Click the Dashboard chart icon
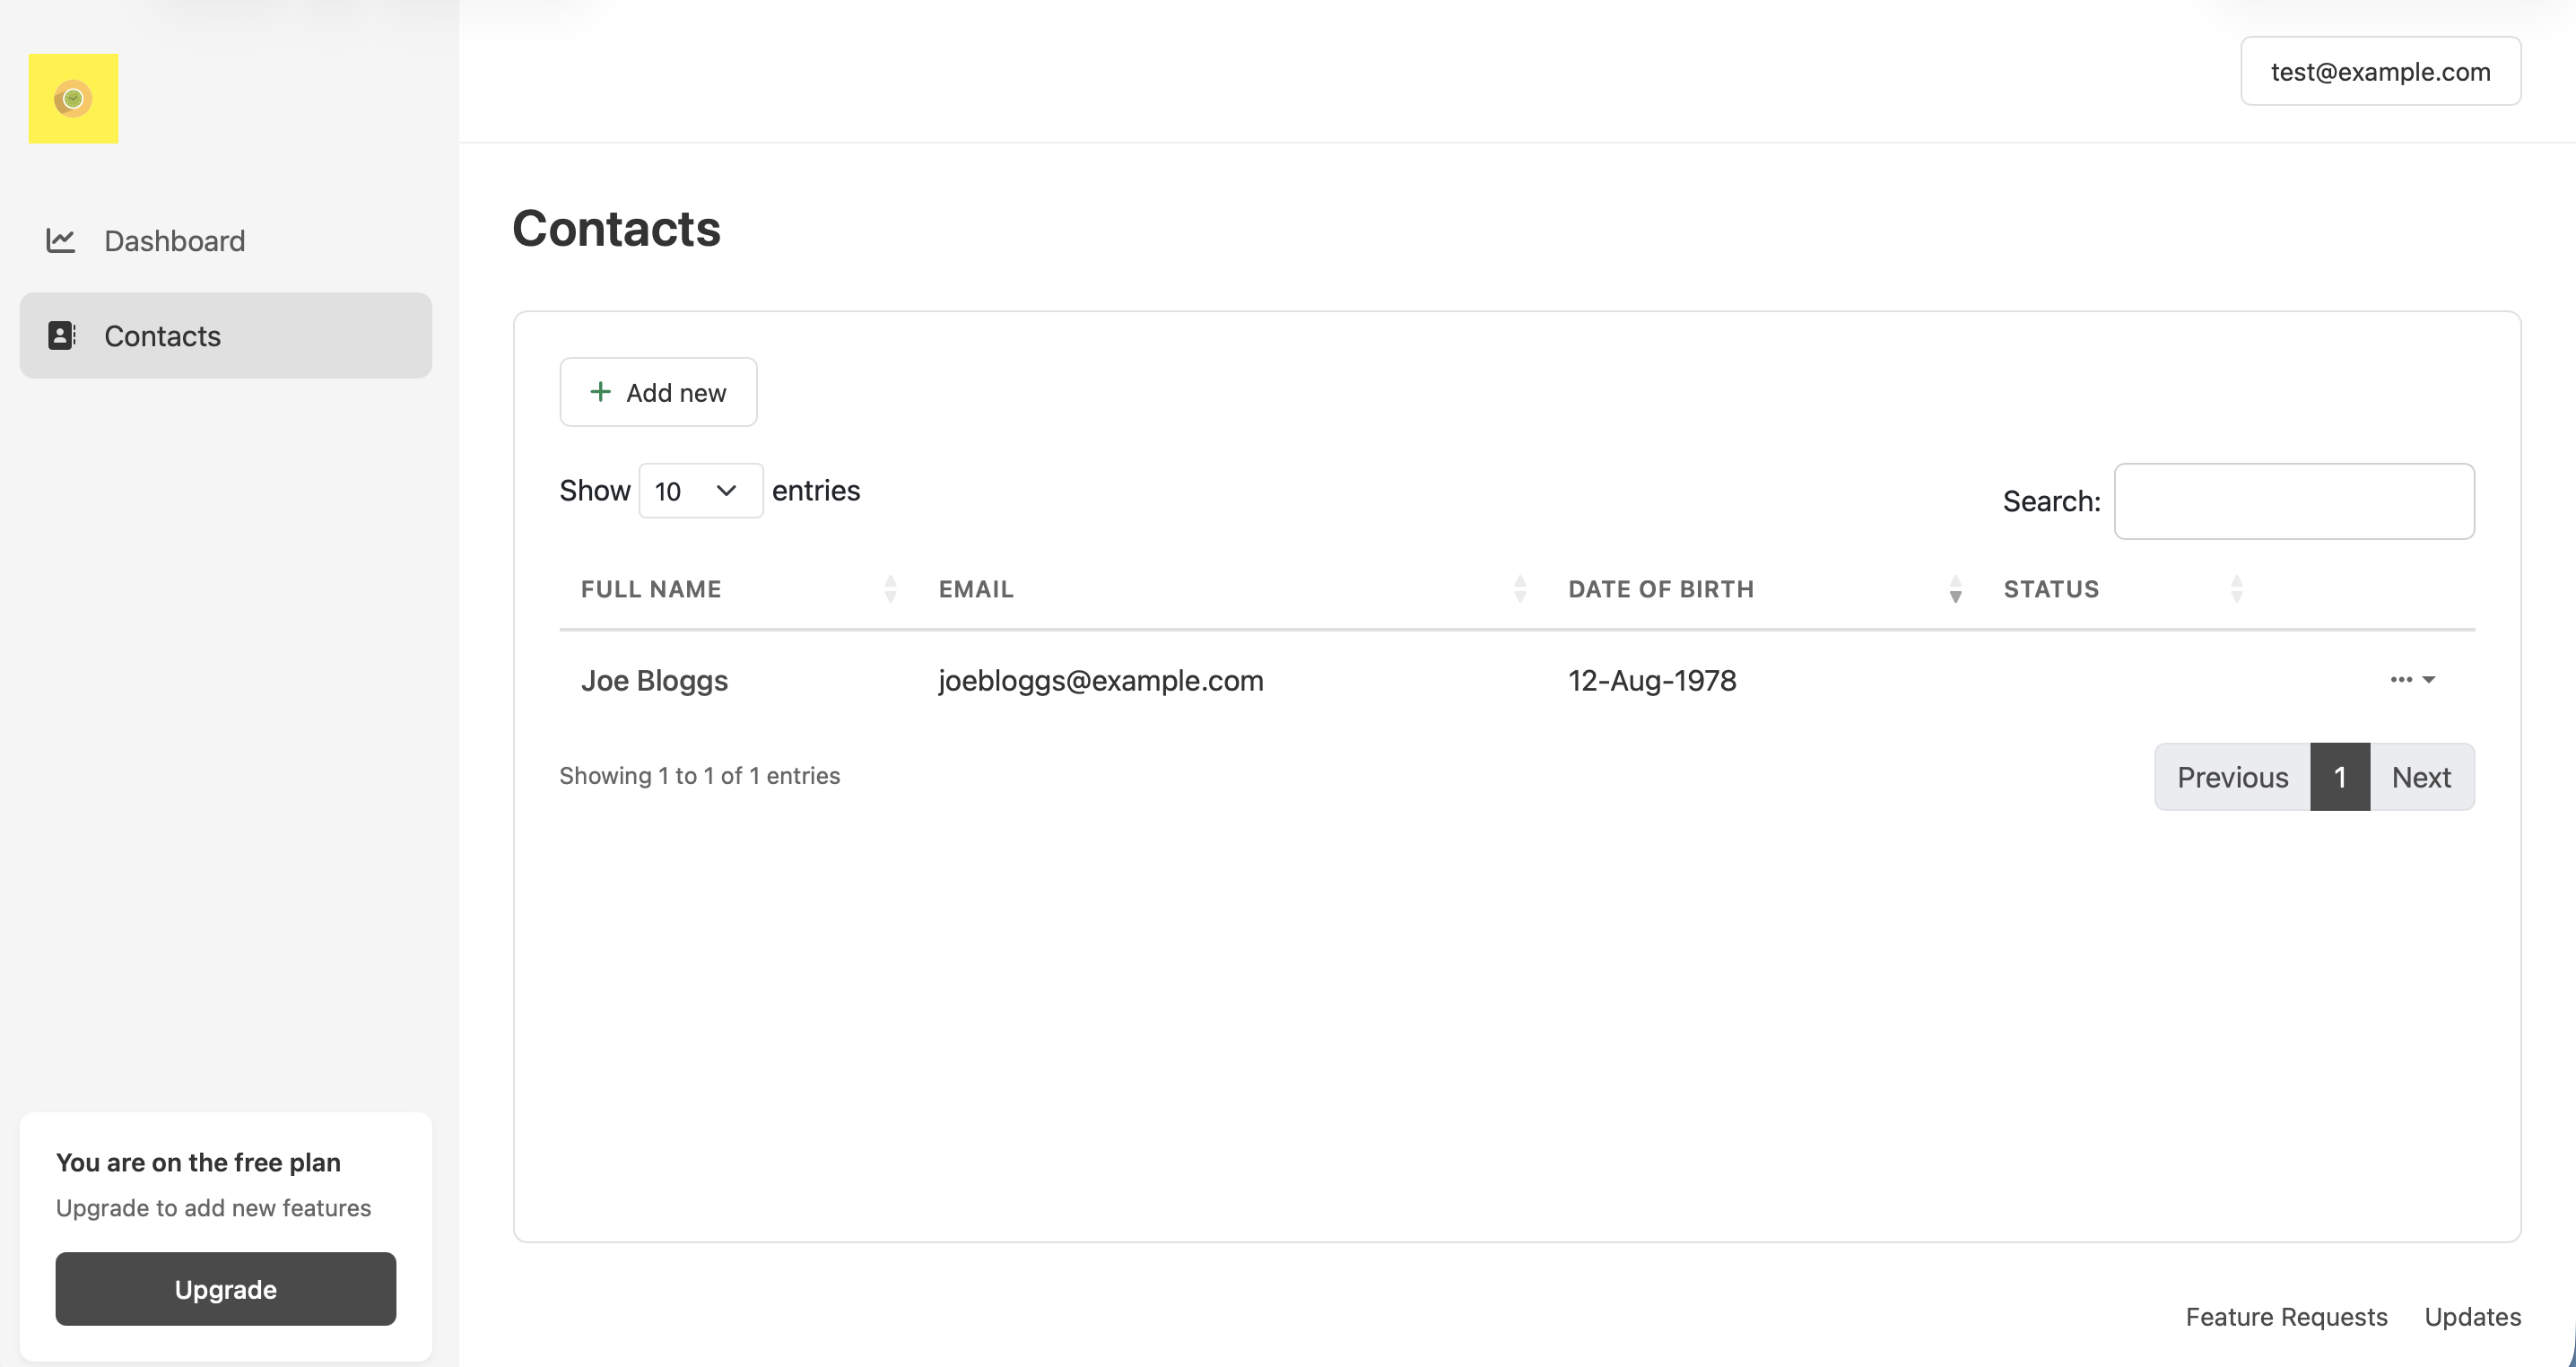 [61, 240]
